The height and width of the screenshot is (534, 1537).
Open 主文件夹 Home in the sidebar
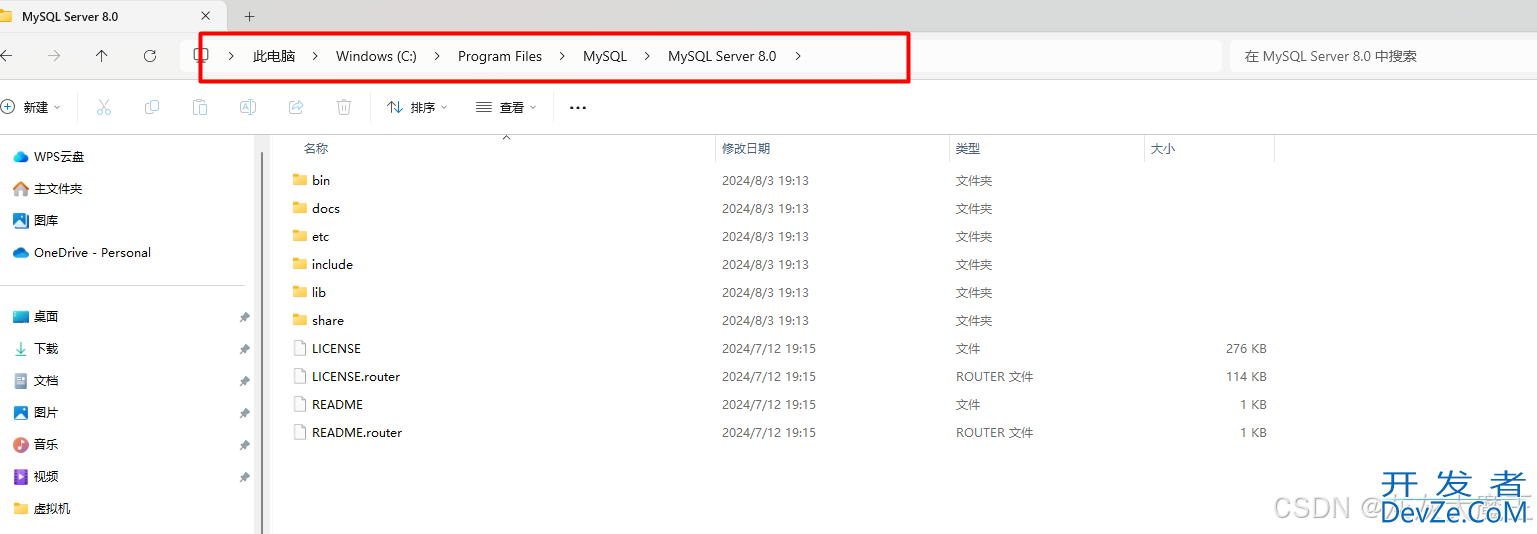(46, 188)
